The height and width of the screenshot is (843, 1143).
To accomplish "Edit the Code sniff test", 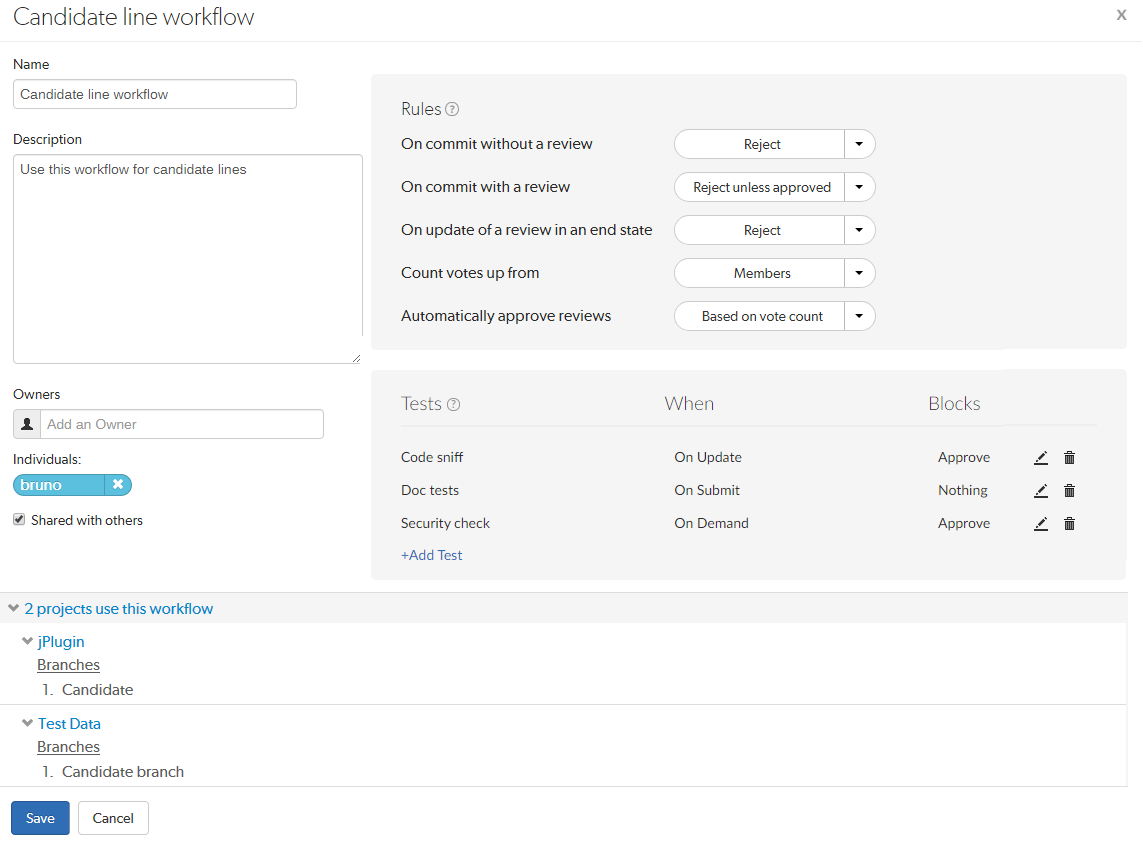I will (x=1040, y=457).
